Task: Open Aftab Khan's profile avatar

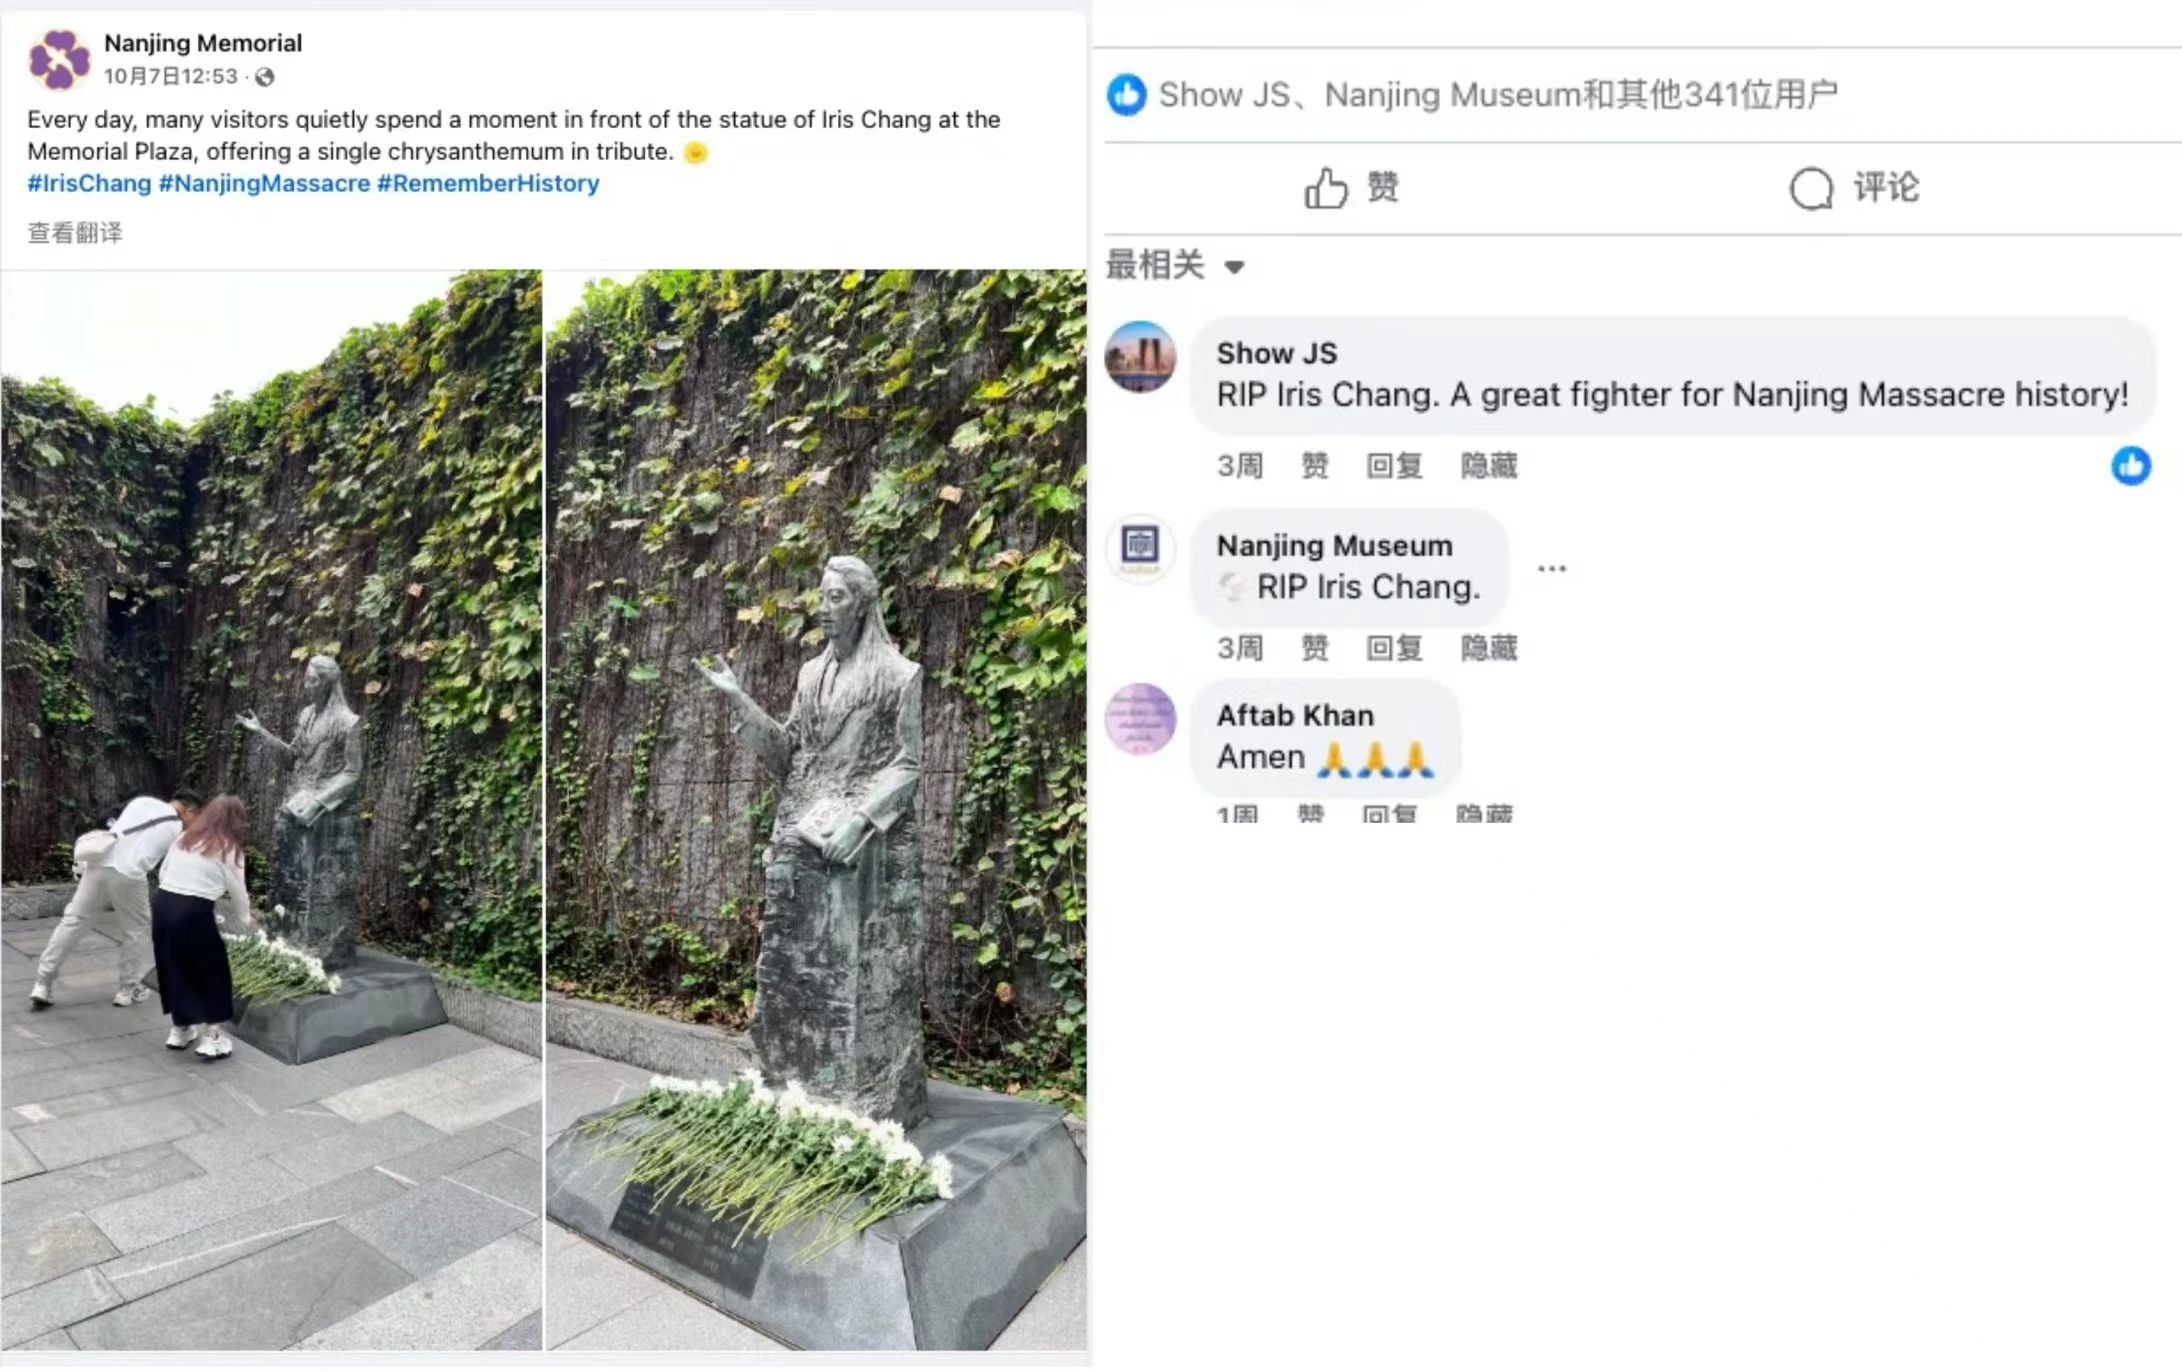Action: pos(1140,719)
